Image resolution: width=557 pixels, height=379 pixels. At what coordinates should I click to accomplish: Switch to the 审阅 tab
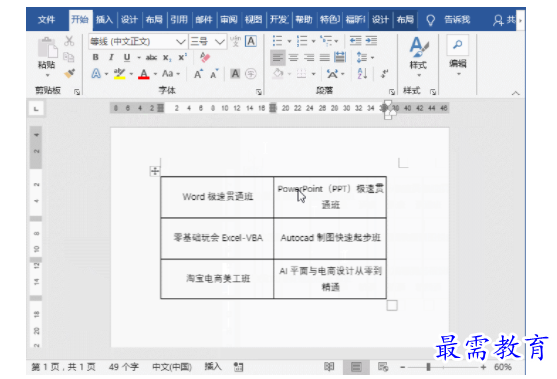click(228, 20)
